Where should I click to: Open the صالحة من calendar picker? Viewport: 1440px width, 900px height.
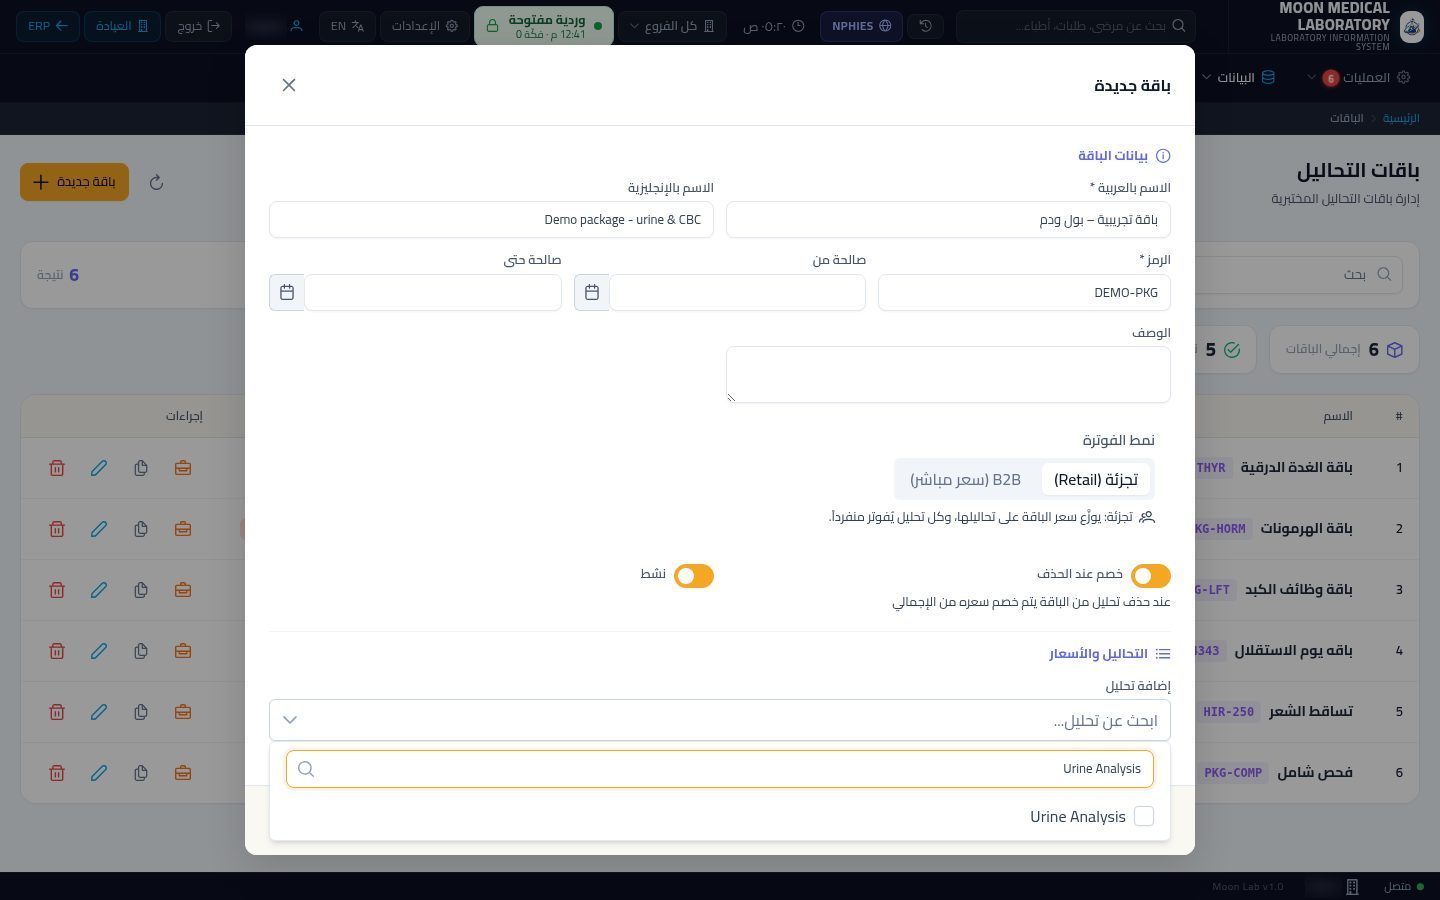[x=592, y=293]
